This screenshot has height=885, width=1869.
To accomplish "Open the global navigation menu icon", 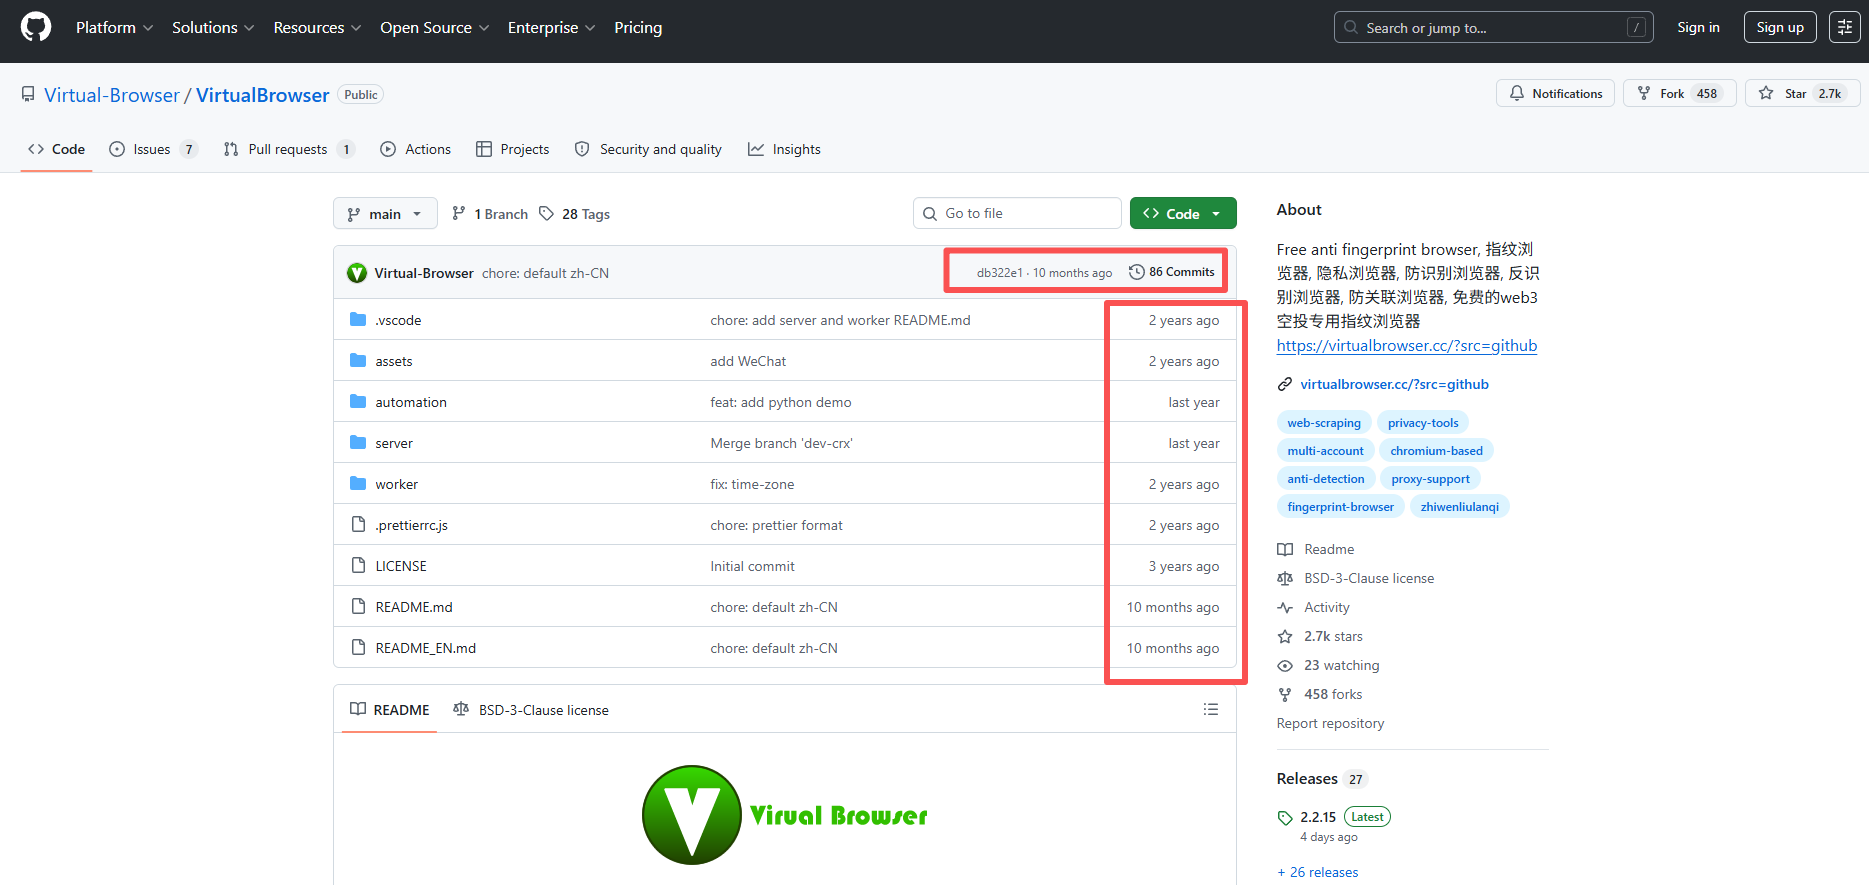I will pyautogui.click(x=1844, y=27).
